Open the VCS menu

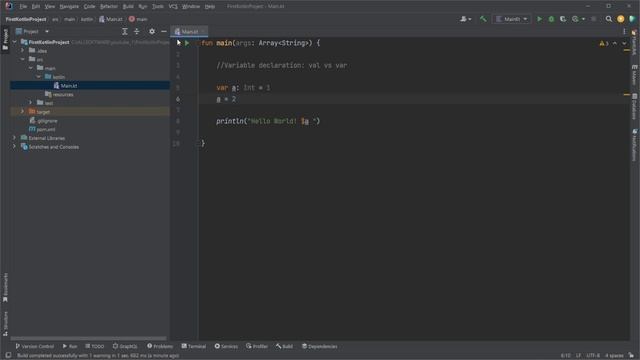click(x=173, y=7)
